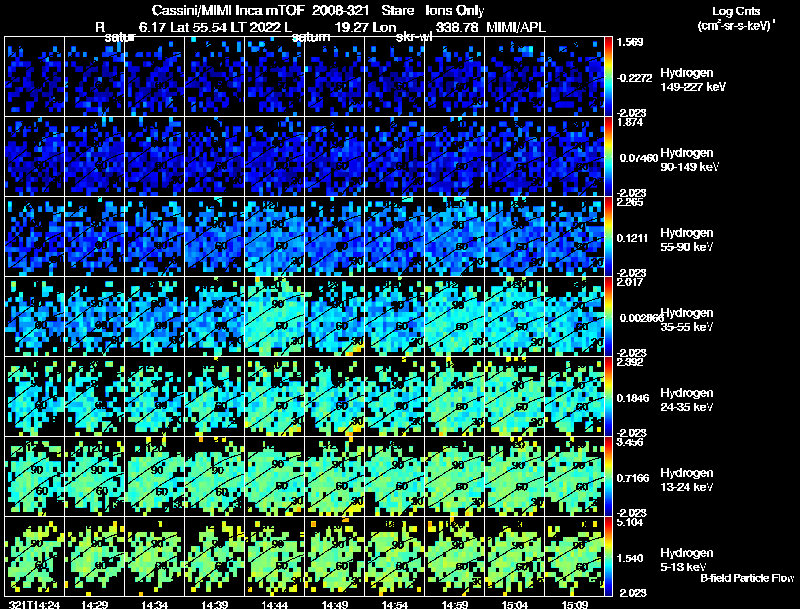Screen dimensions: 800x609
Task: Click the colorbar beside Hydrogen 90-149 keV
Action: [608, 157]
